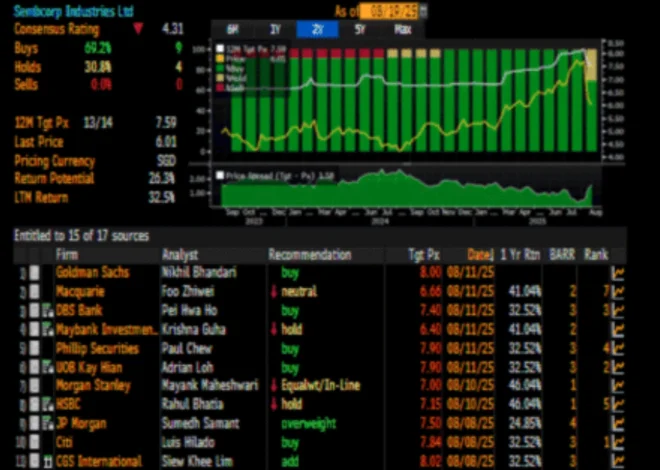
Task: Open Morgan Stanley firm link
Action: click(93, 386)
